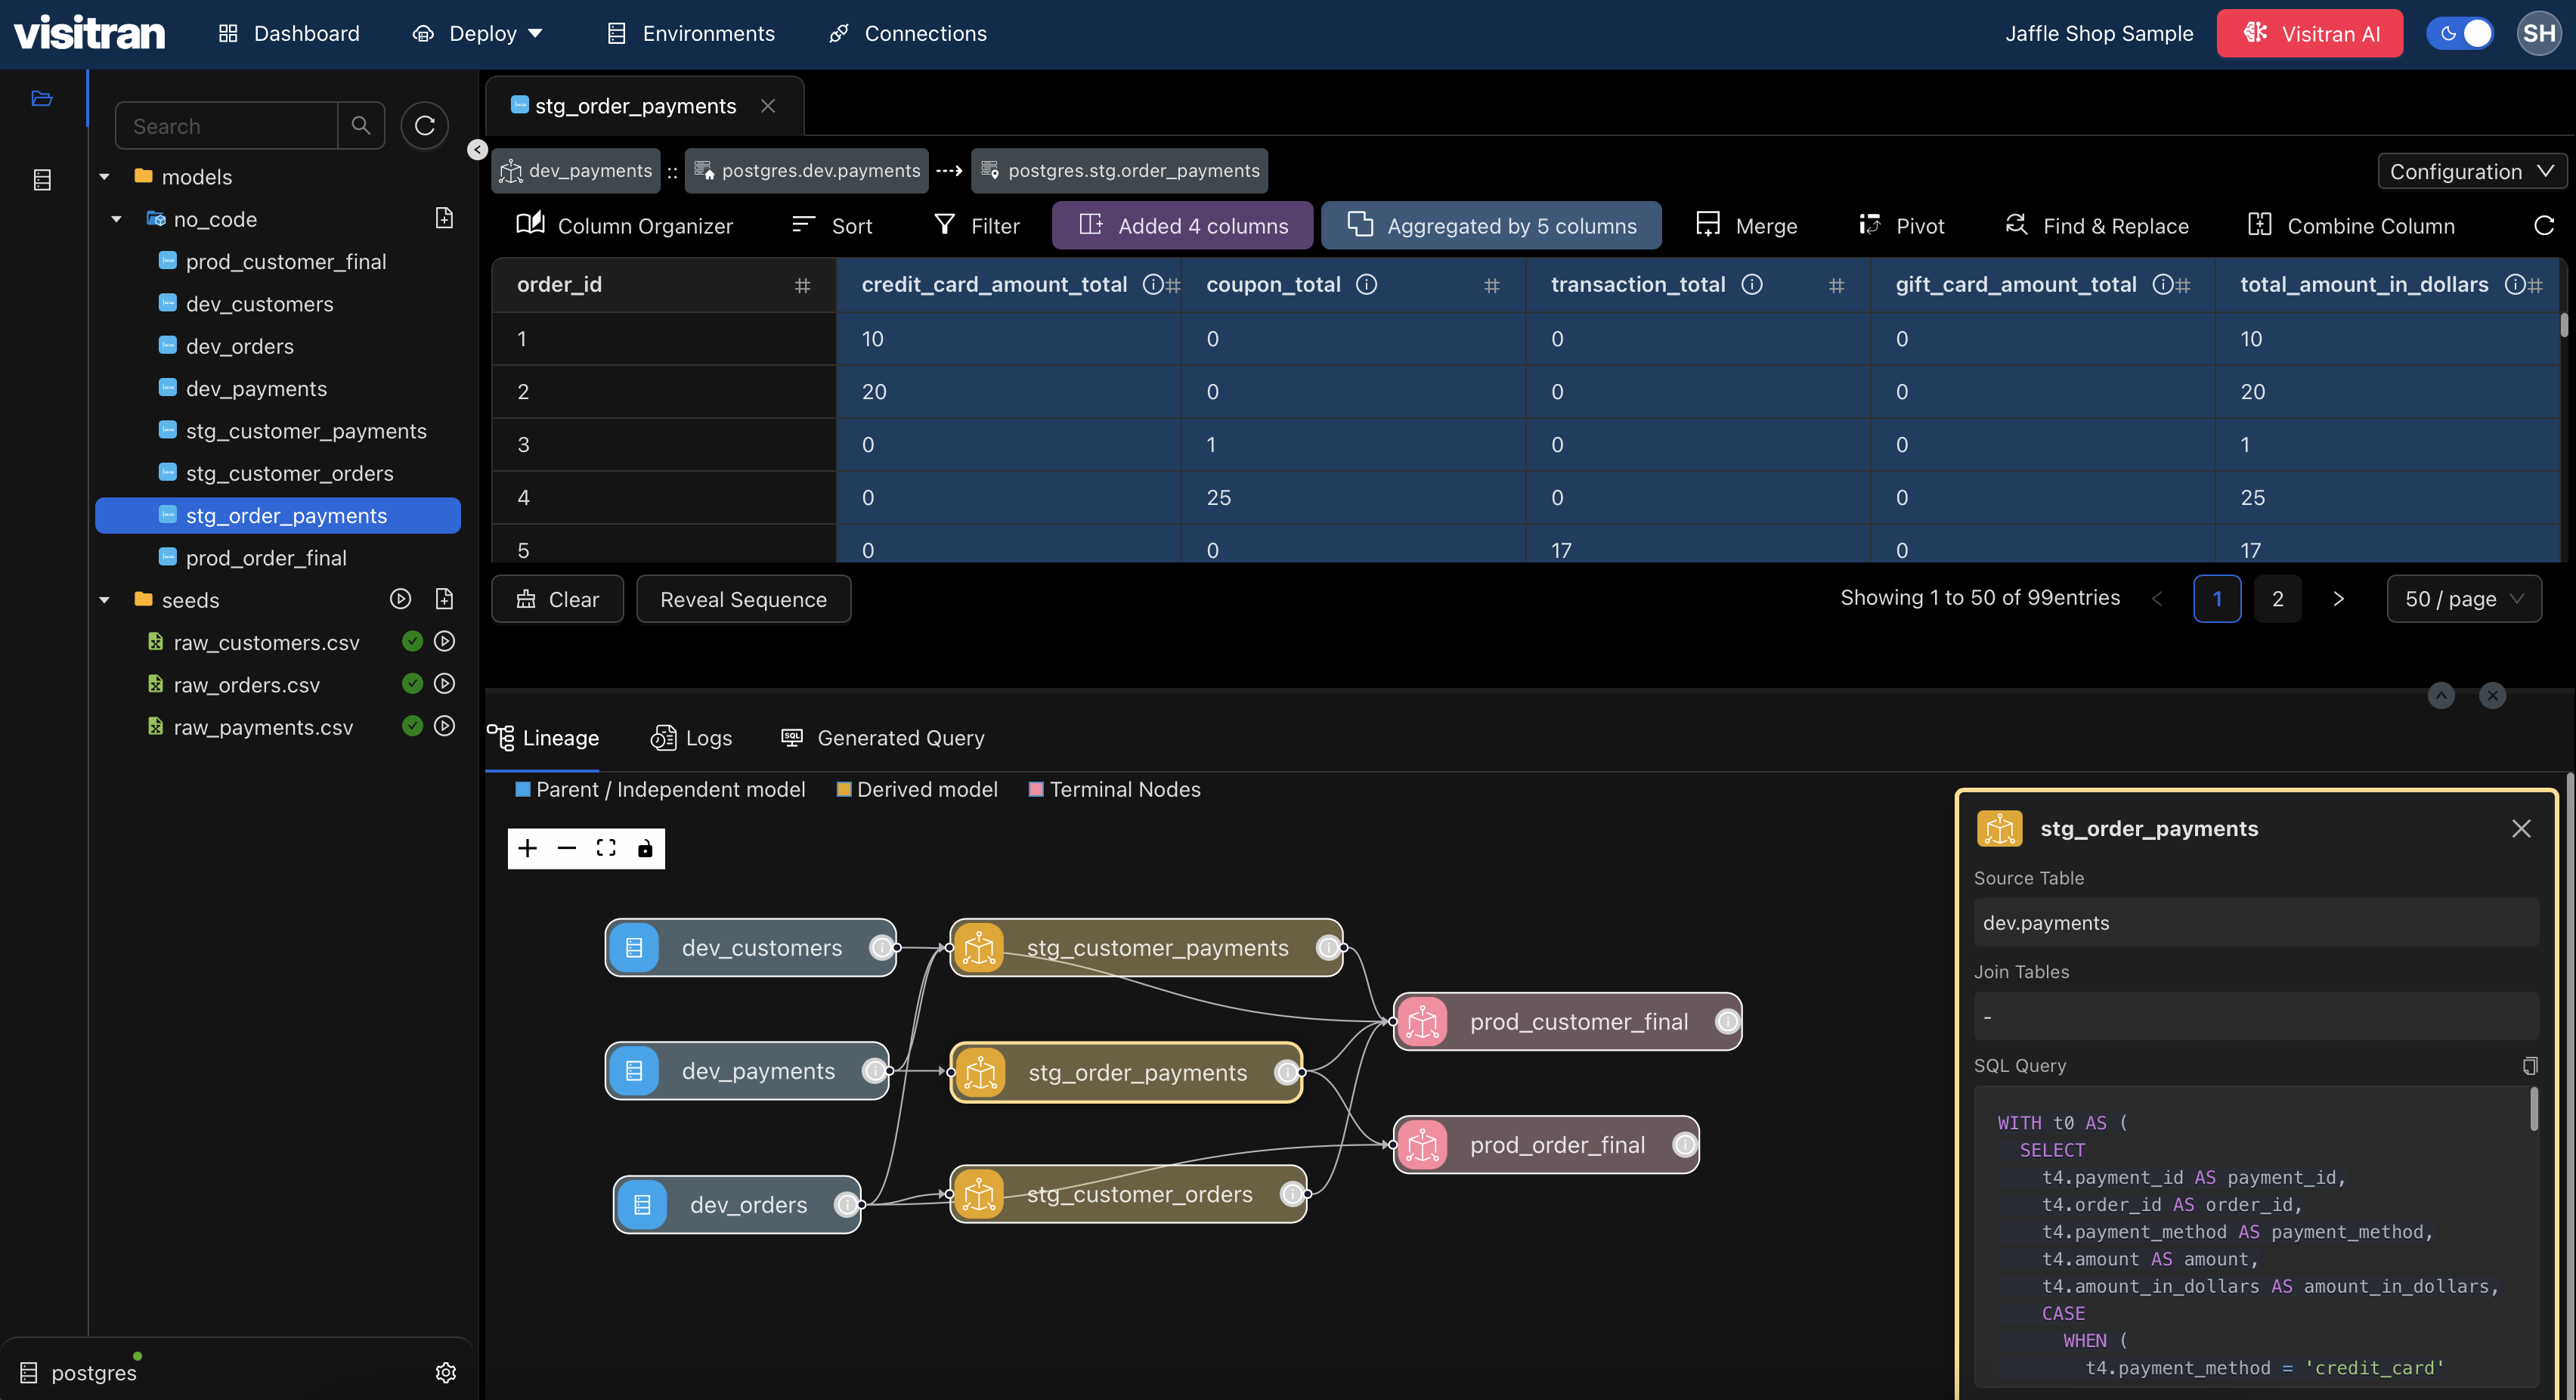The image size is (2576, 1400).
Task: Open Find & Replace tool
Action: [x=2097, y=226]
